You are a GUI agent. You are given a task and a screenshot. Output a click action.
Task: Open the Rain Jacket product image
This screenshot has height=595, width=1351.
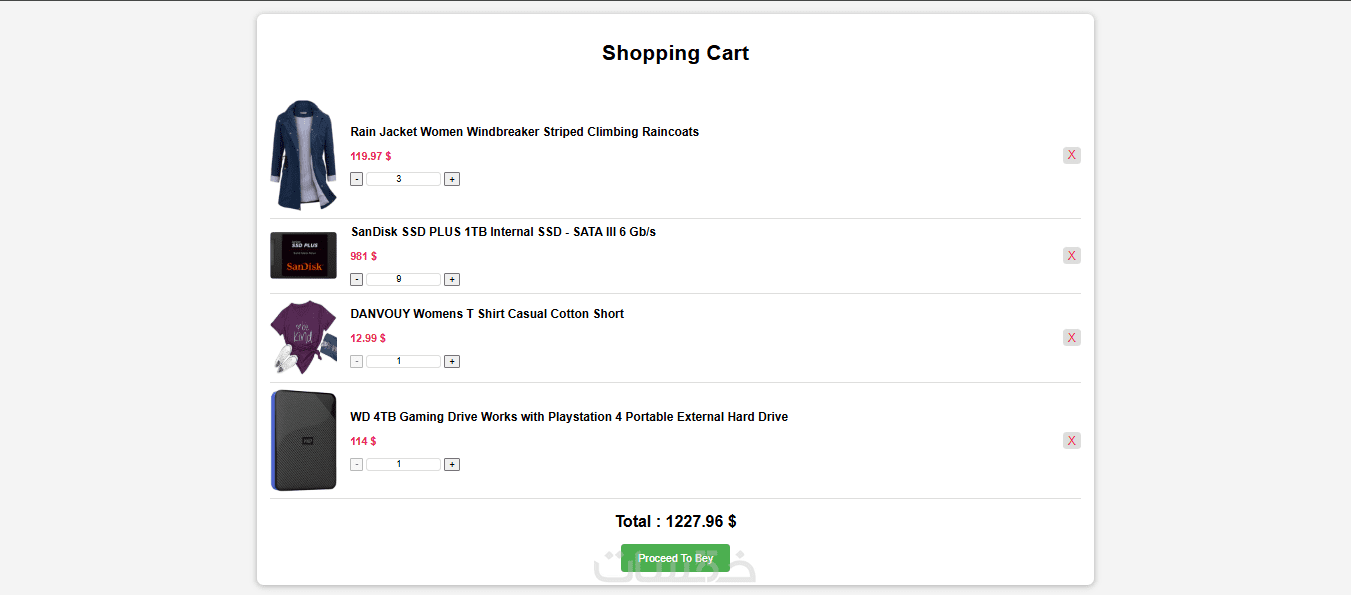pos(303,155)
